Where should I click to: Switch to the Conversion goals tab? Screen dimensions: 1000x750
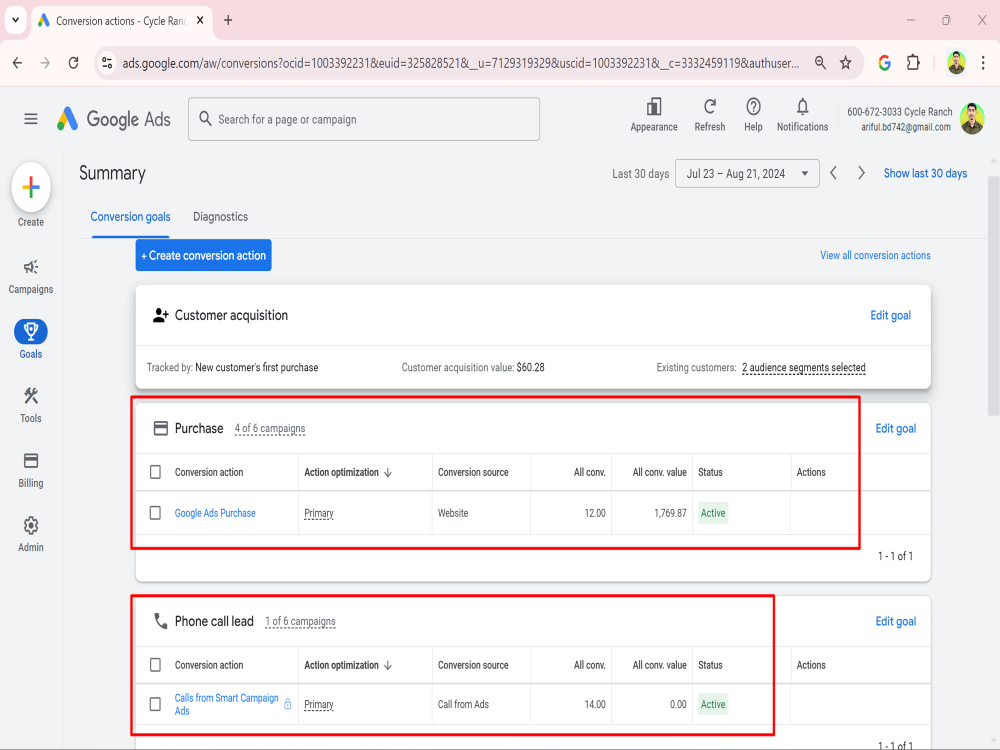tap(130, 217)
